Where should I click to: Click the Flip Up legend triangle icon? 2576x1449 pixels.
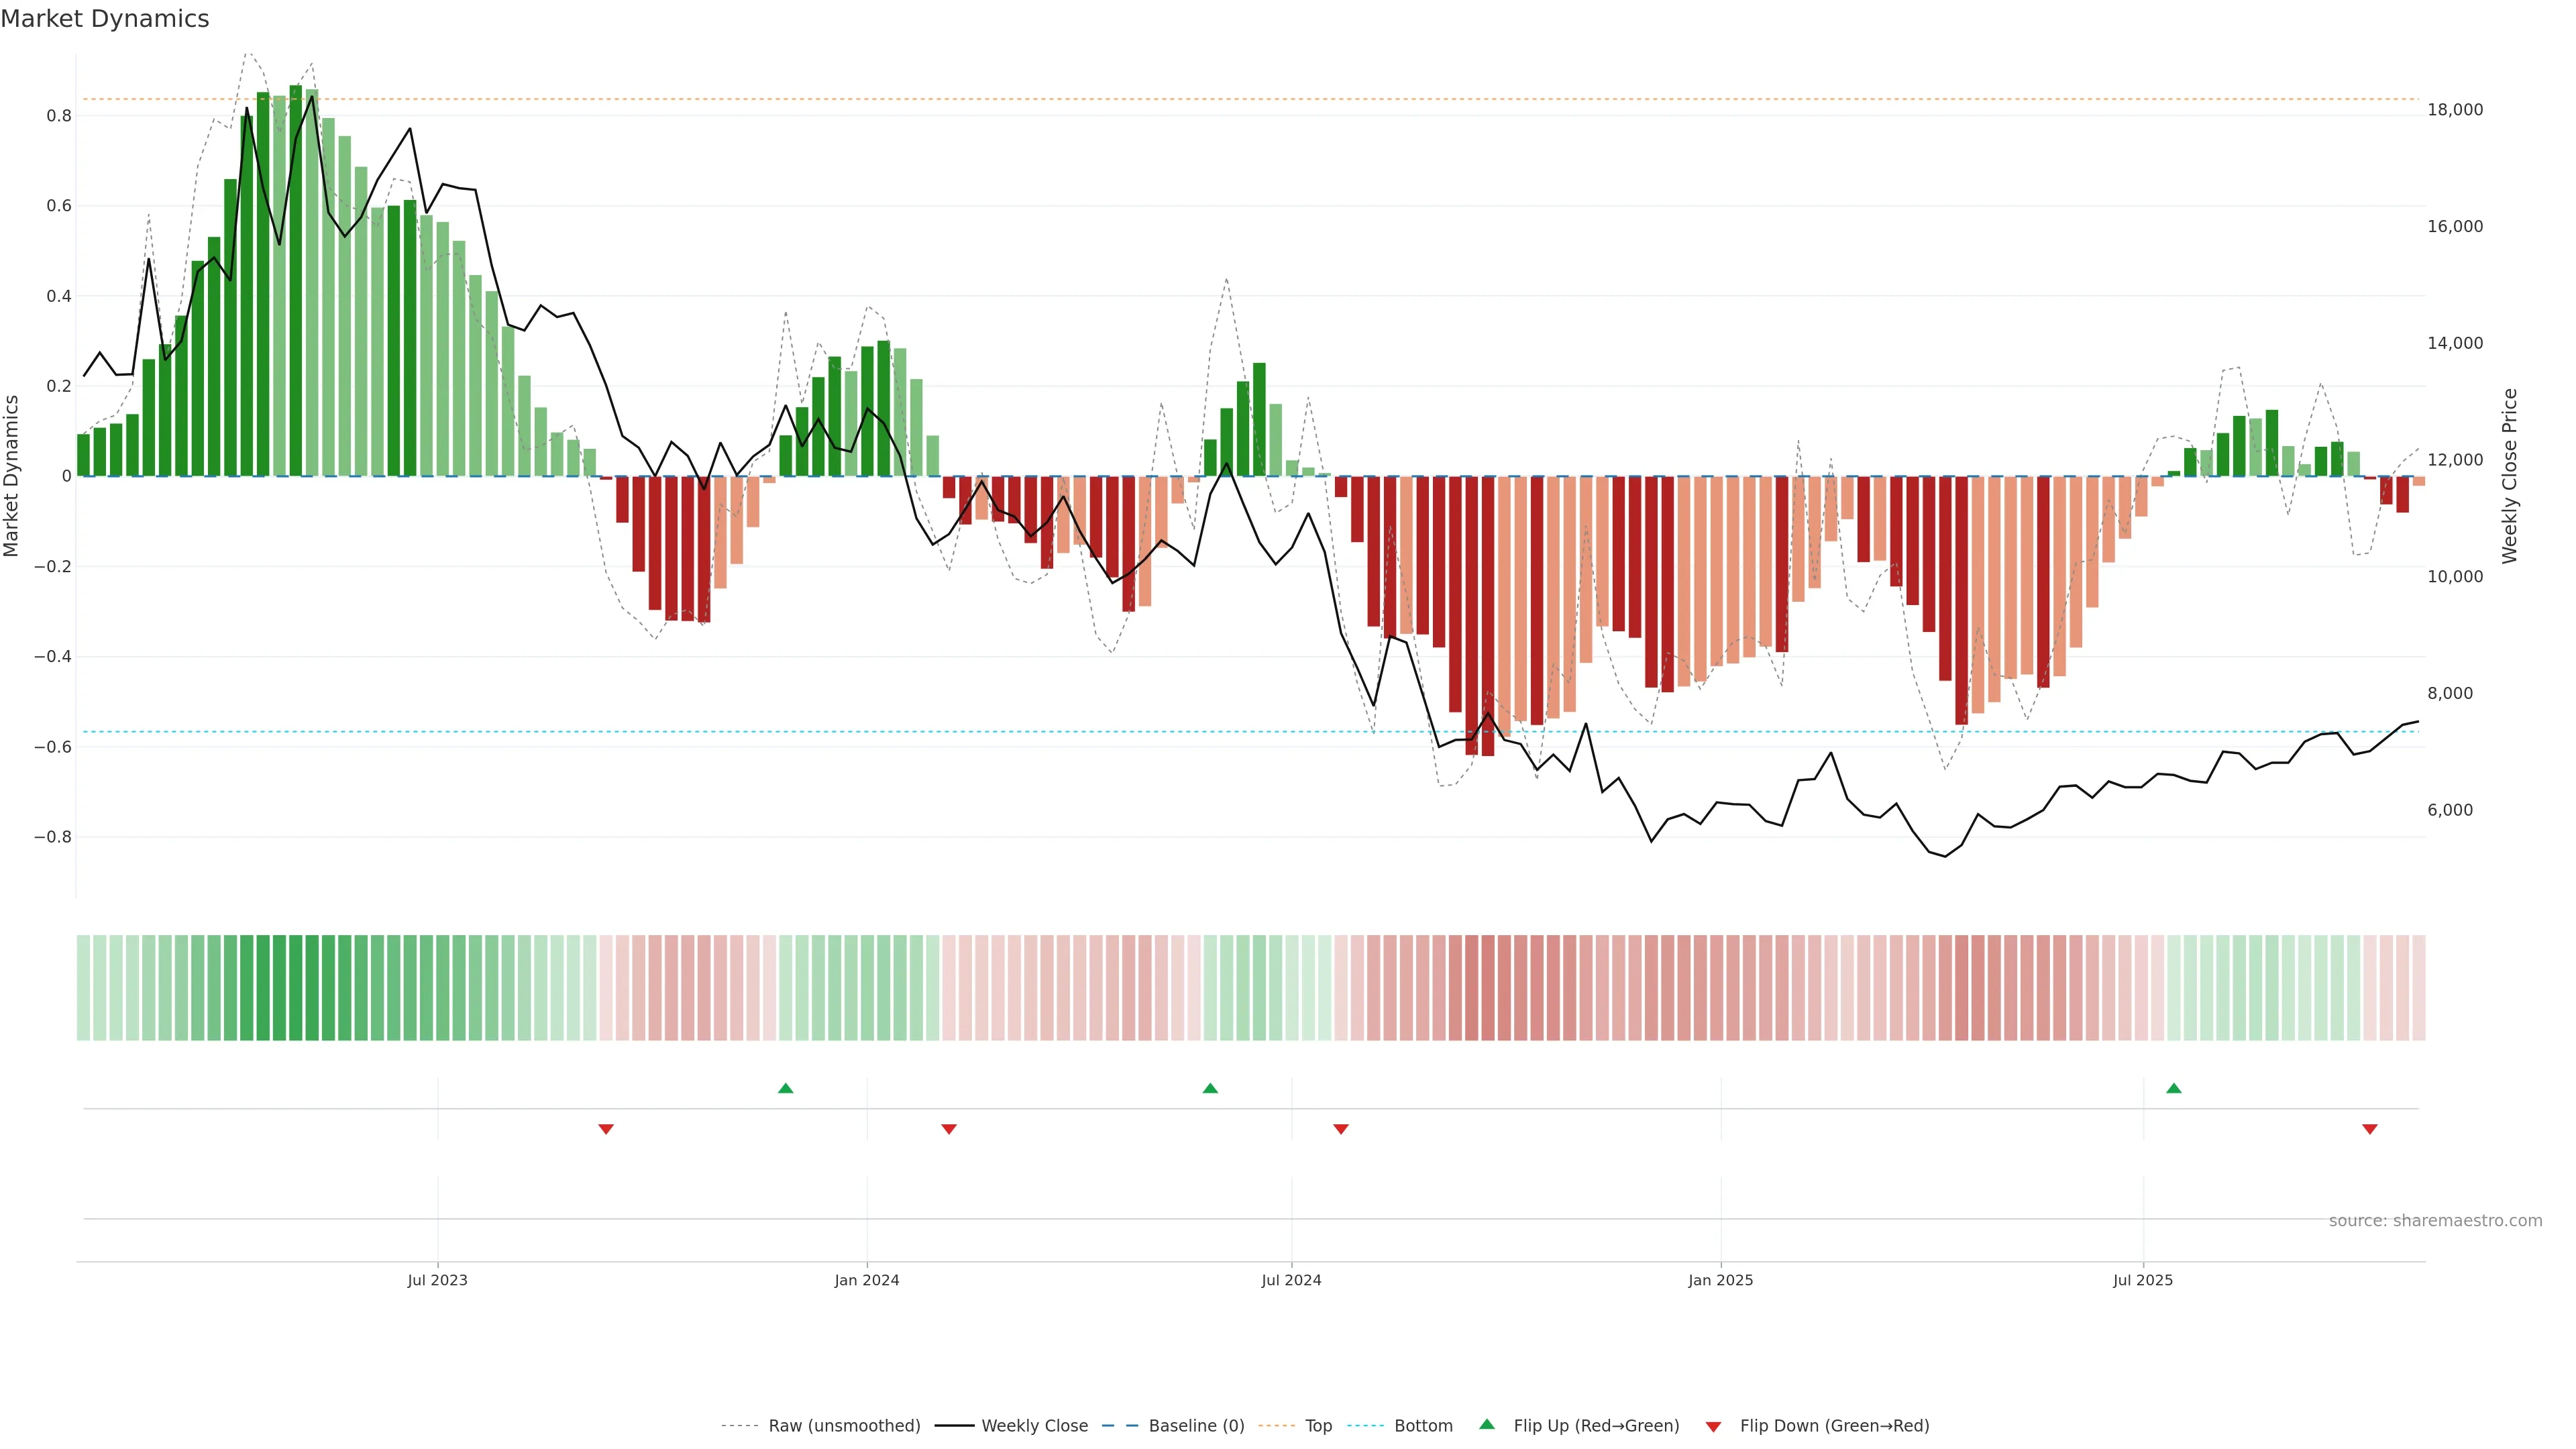click(x=1487, y=1425)
